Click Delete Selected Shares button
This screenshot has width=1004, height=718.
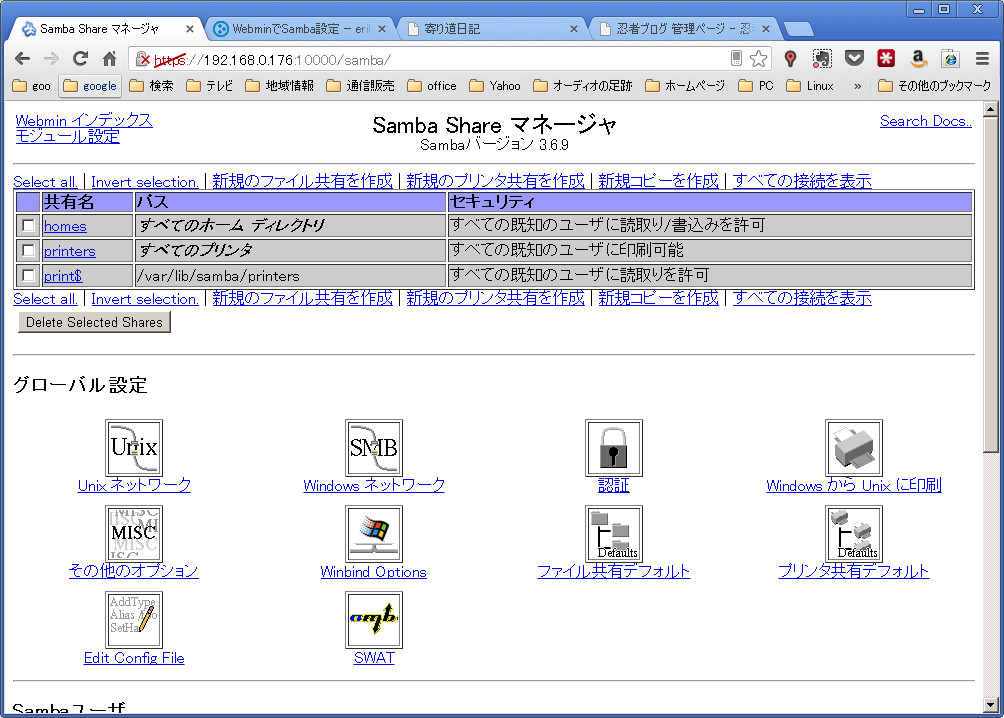coord(94,322)
